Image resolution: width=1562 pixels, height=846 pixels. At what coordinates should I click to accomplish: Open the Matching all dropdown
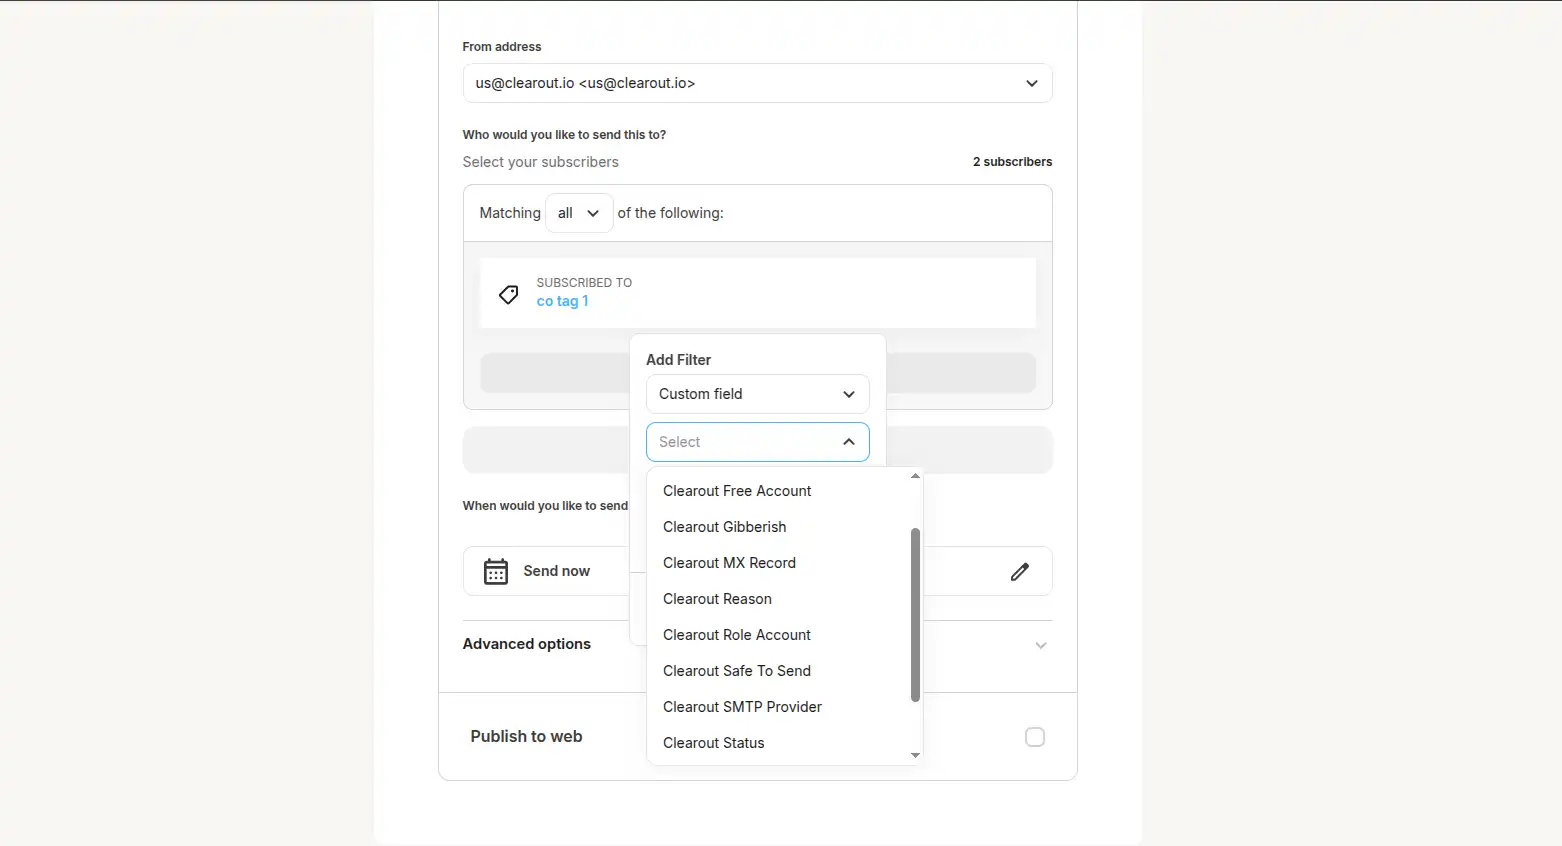578,212
